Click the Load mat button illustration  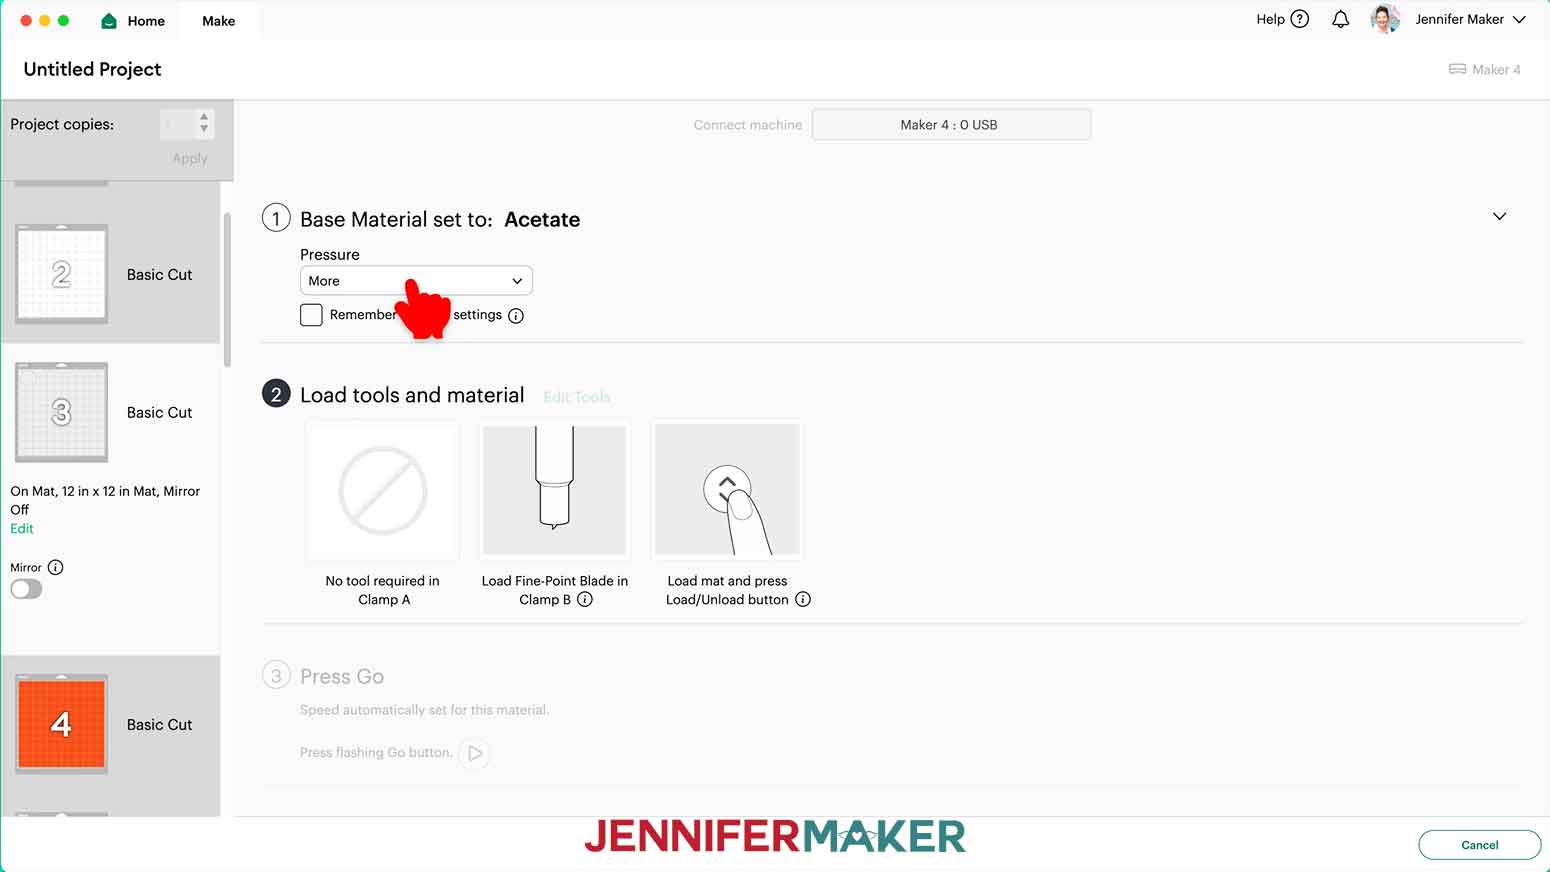pos(727,490)
